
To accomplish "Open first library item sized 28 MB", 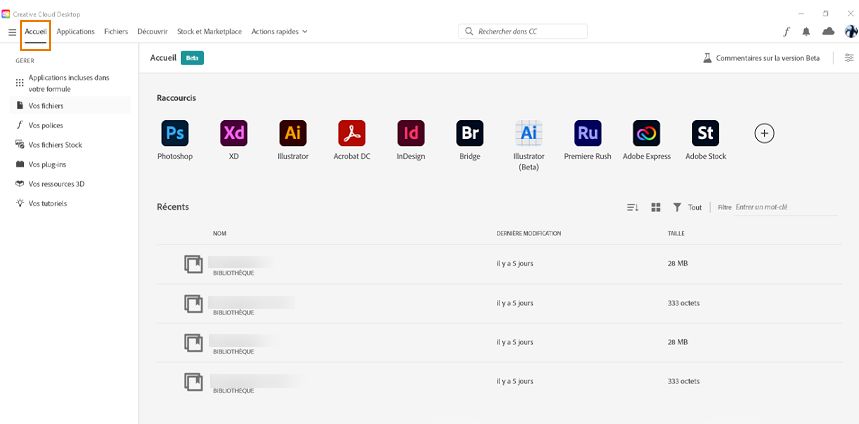I will point(499,264).
